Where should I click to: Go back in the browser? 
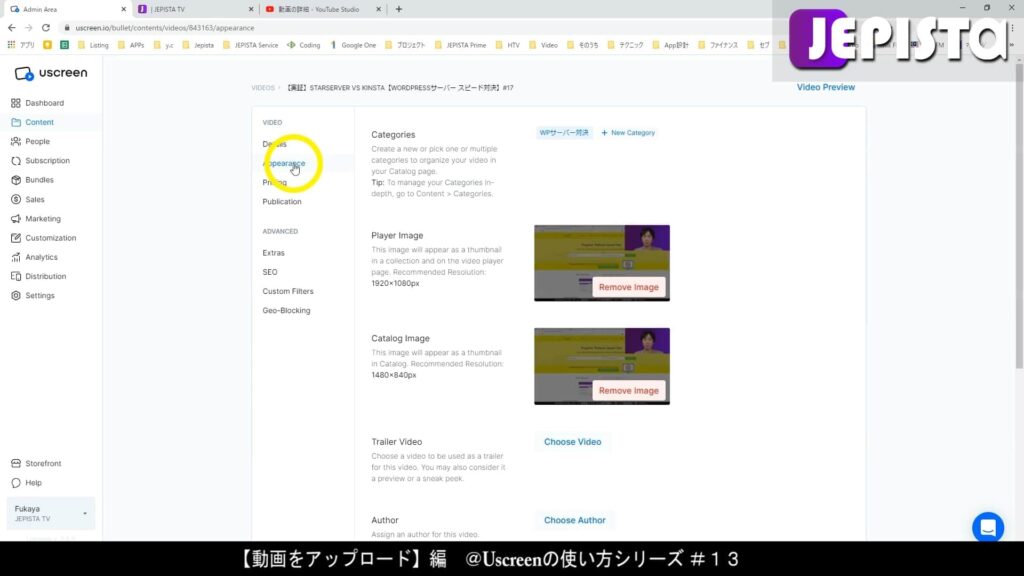coord(11,28)
